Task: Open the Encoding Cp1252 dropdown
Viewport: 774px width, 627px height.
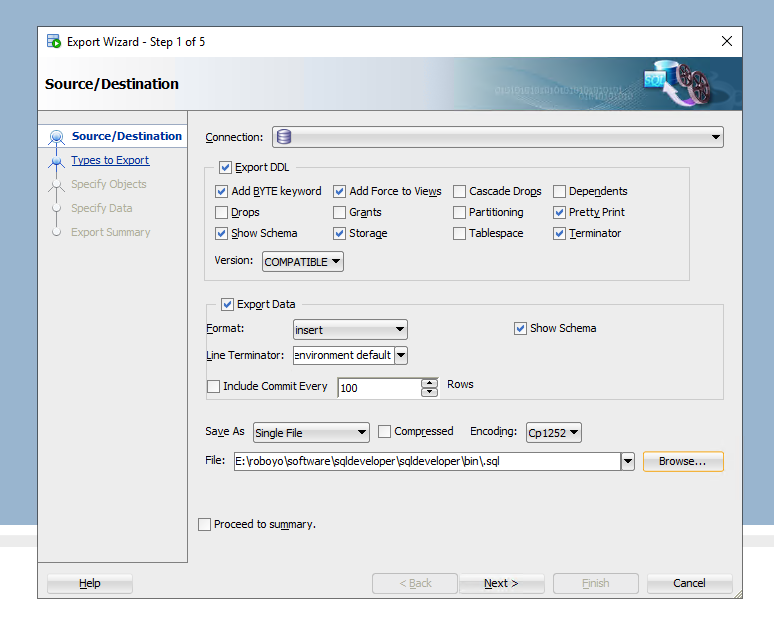Action: pyautogui.click(x=553, y=432)
